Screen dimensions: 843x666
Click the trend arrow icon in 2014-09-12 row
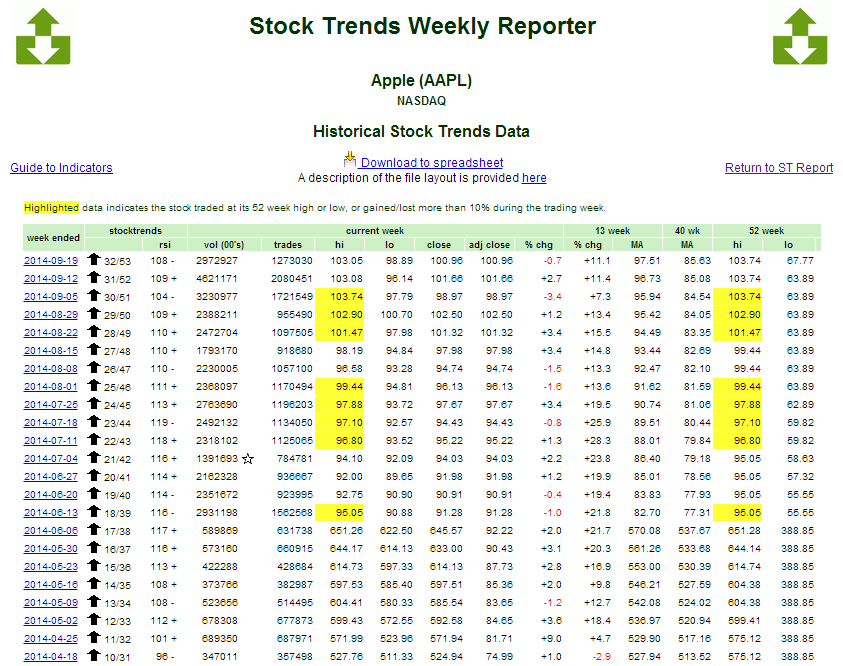tap(95, 277)
